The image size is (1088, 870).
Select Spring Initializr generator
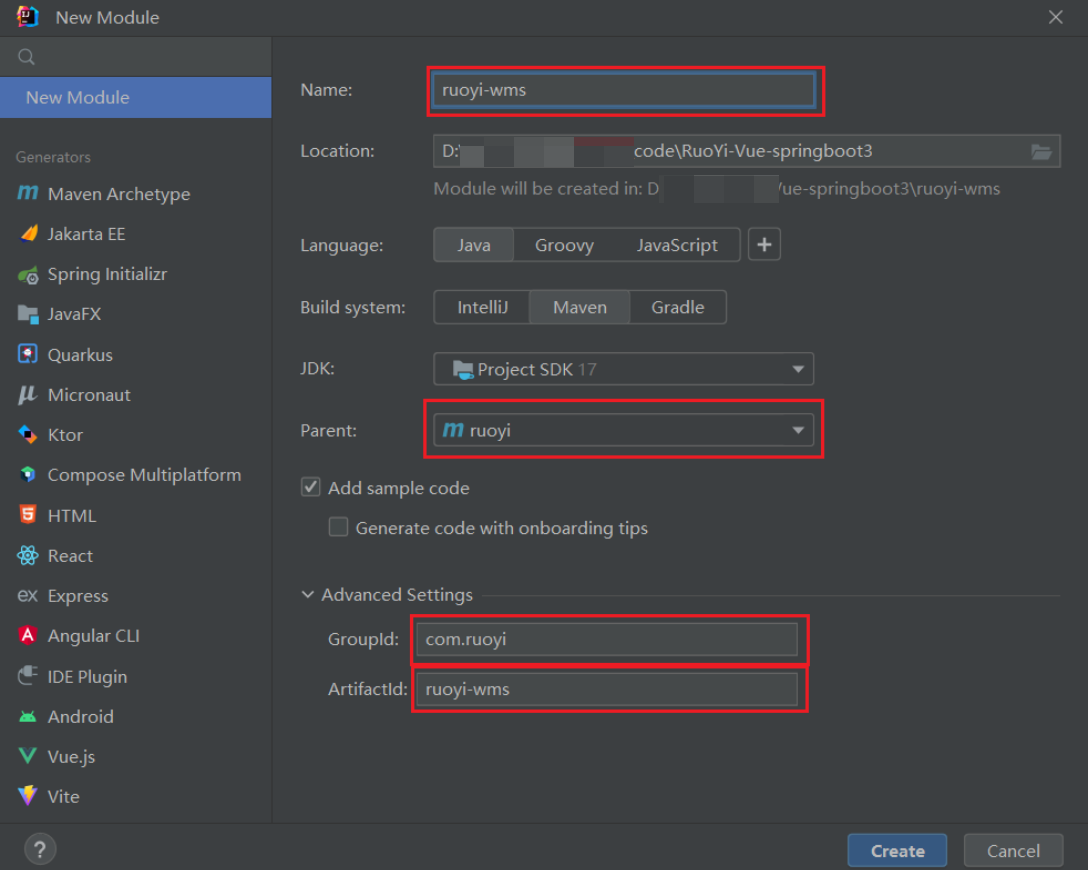[136, 274]
